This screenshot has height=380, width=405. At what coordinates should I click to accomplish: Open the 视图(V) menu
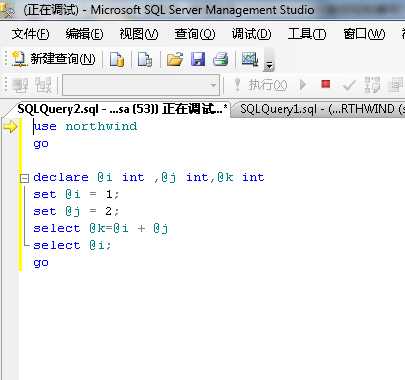click(139, 34)
